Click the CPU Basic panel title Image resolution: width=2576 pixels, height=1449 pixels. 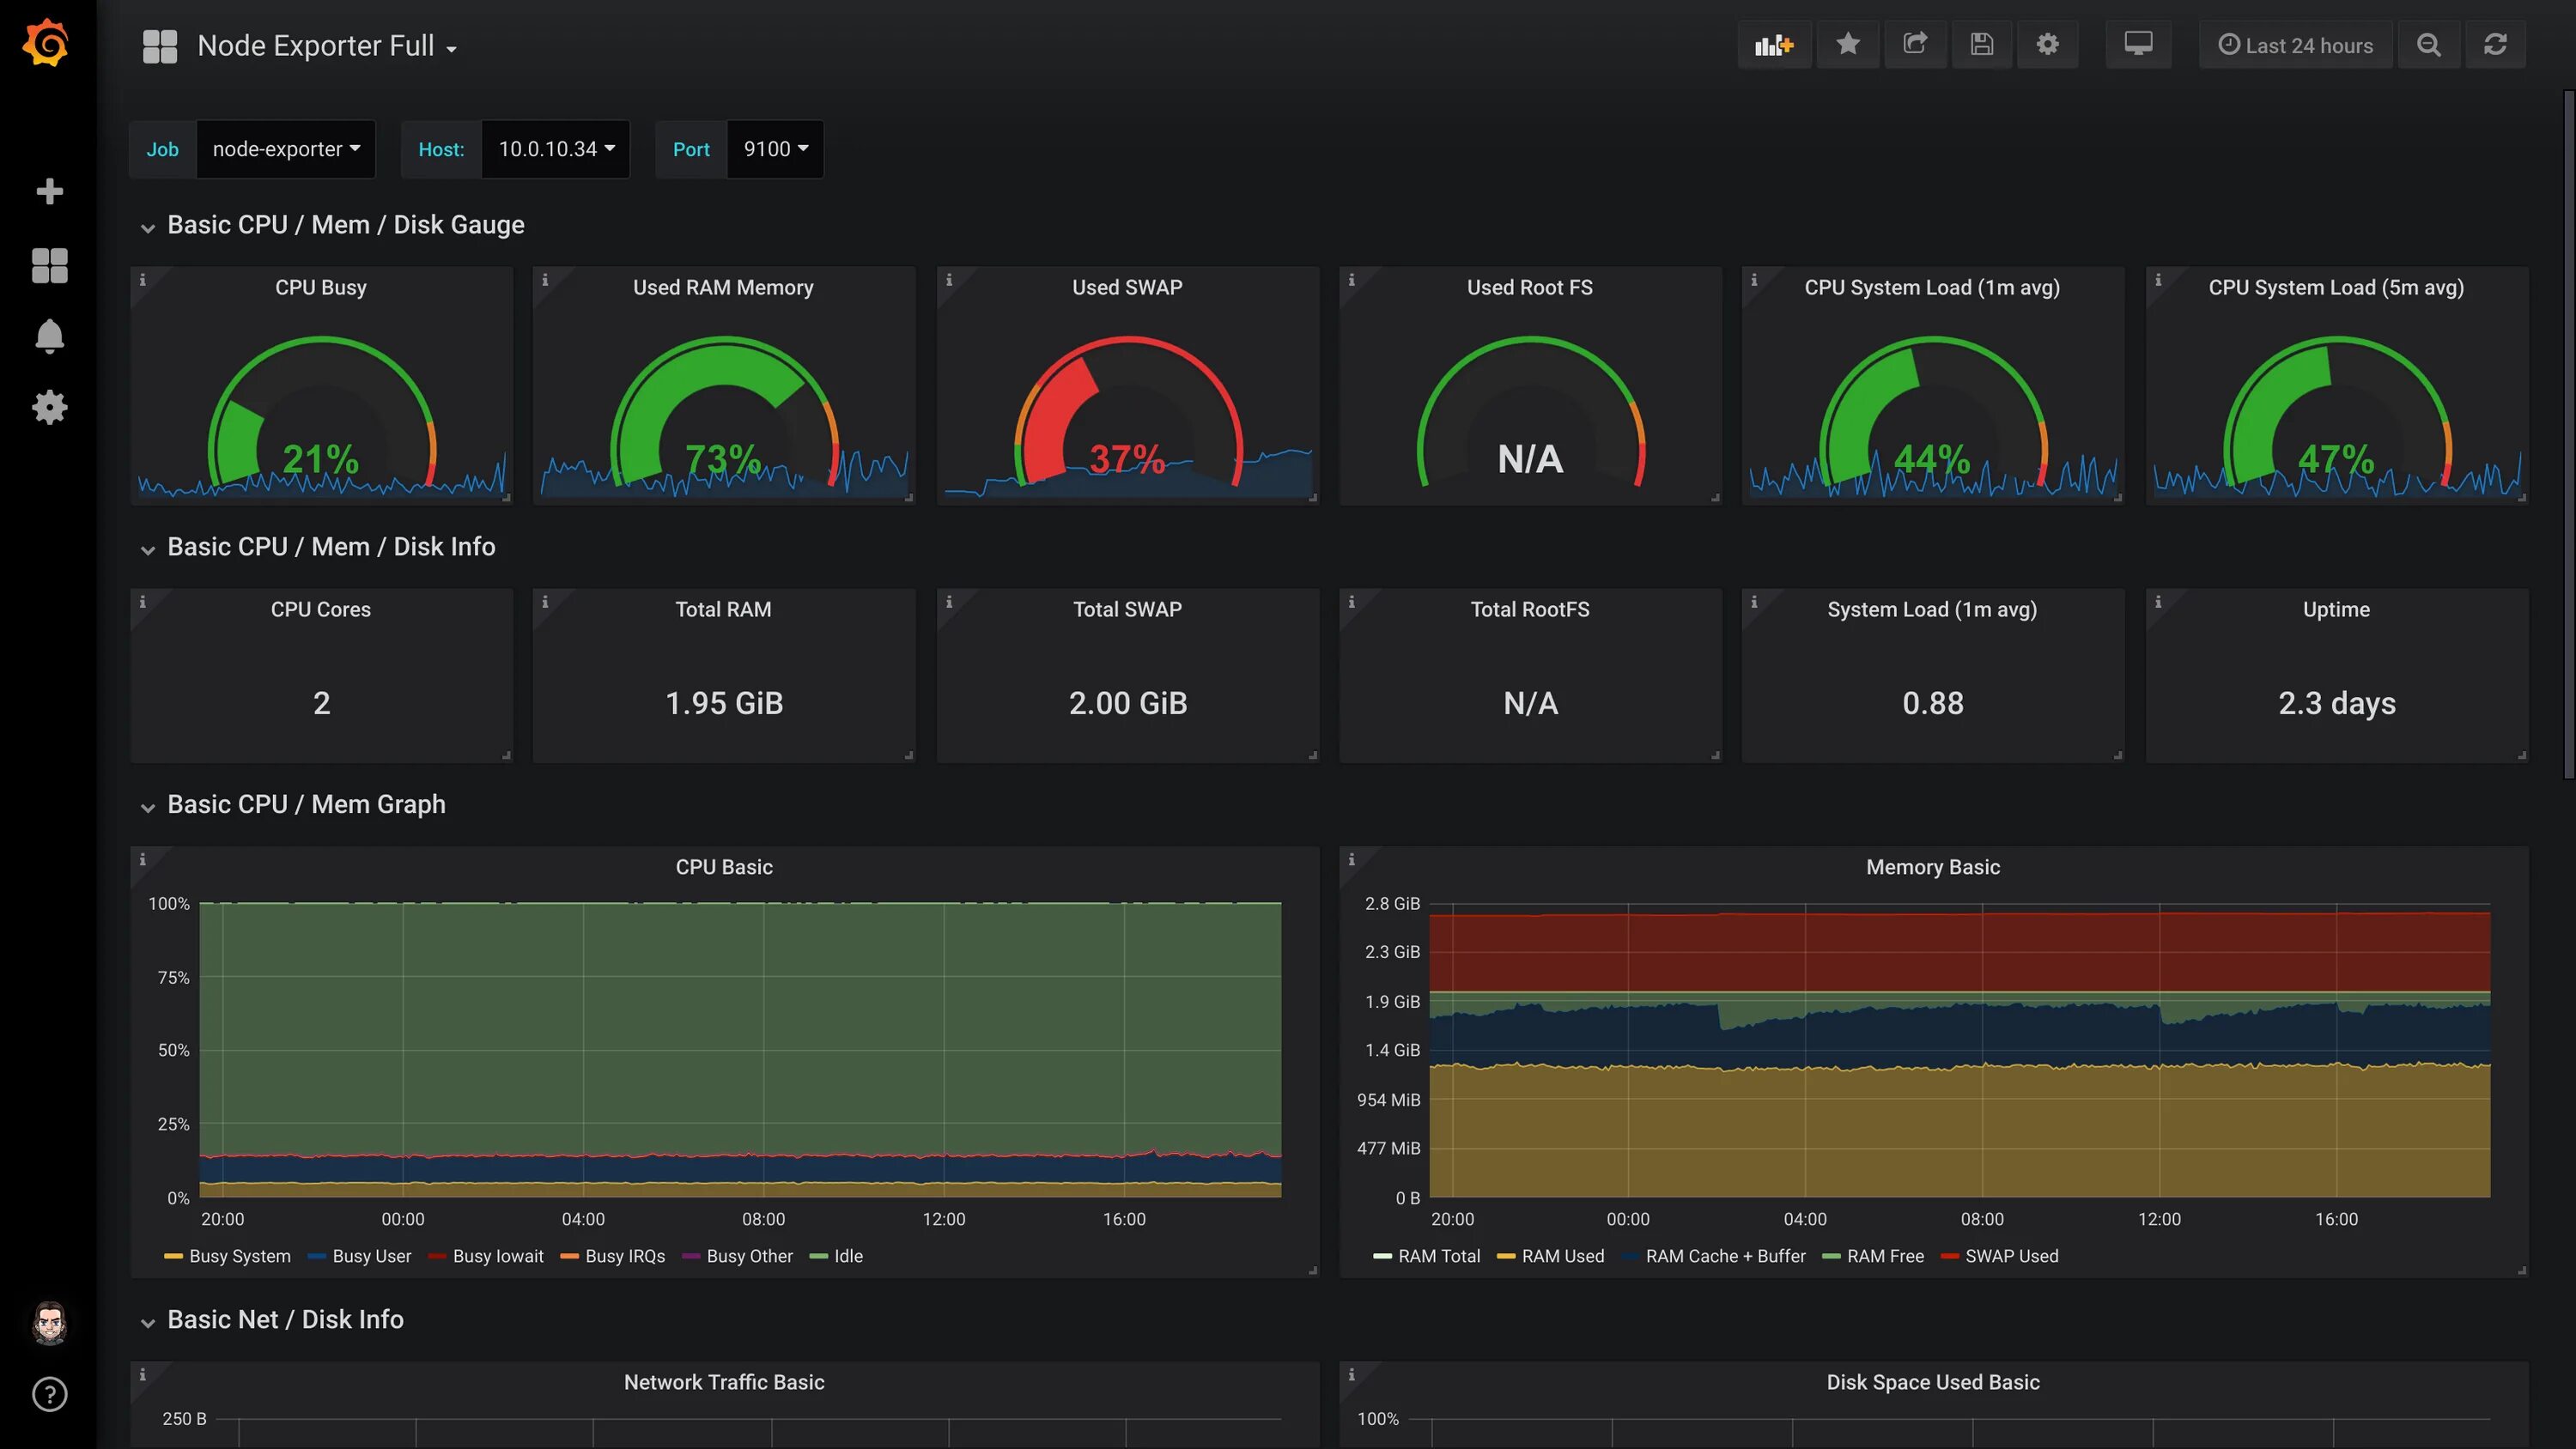723,867
